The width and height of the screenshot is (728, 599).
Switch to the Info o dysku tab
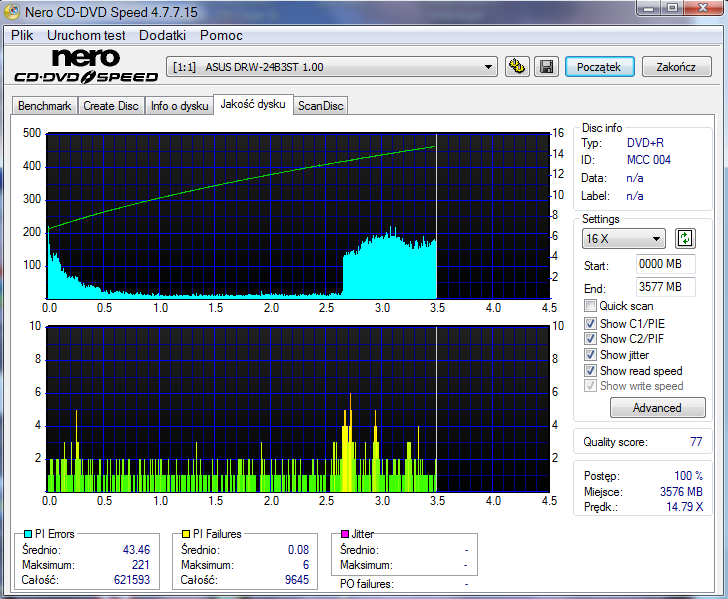(179, 106)
